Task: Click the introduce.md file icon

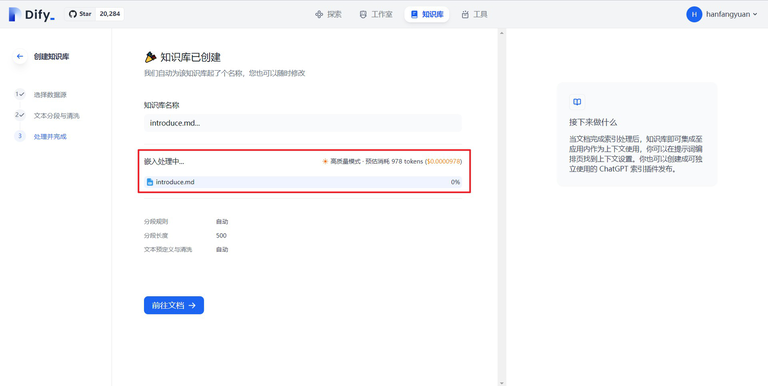Action: (x=150, y=182)
